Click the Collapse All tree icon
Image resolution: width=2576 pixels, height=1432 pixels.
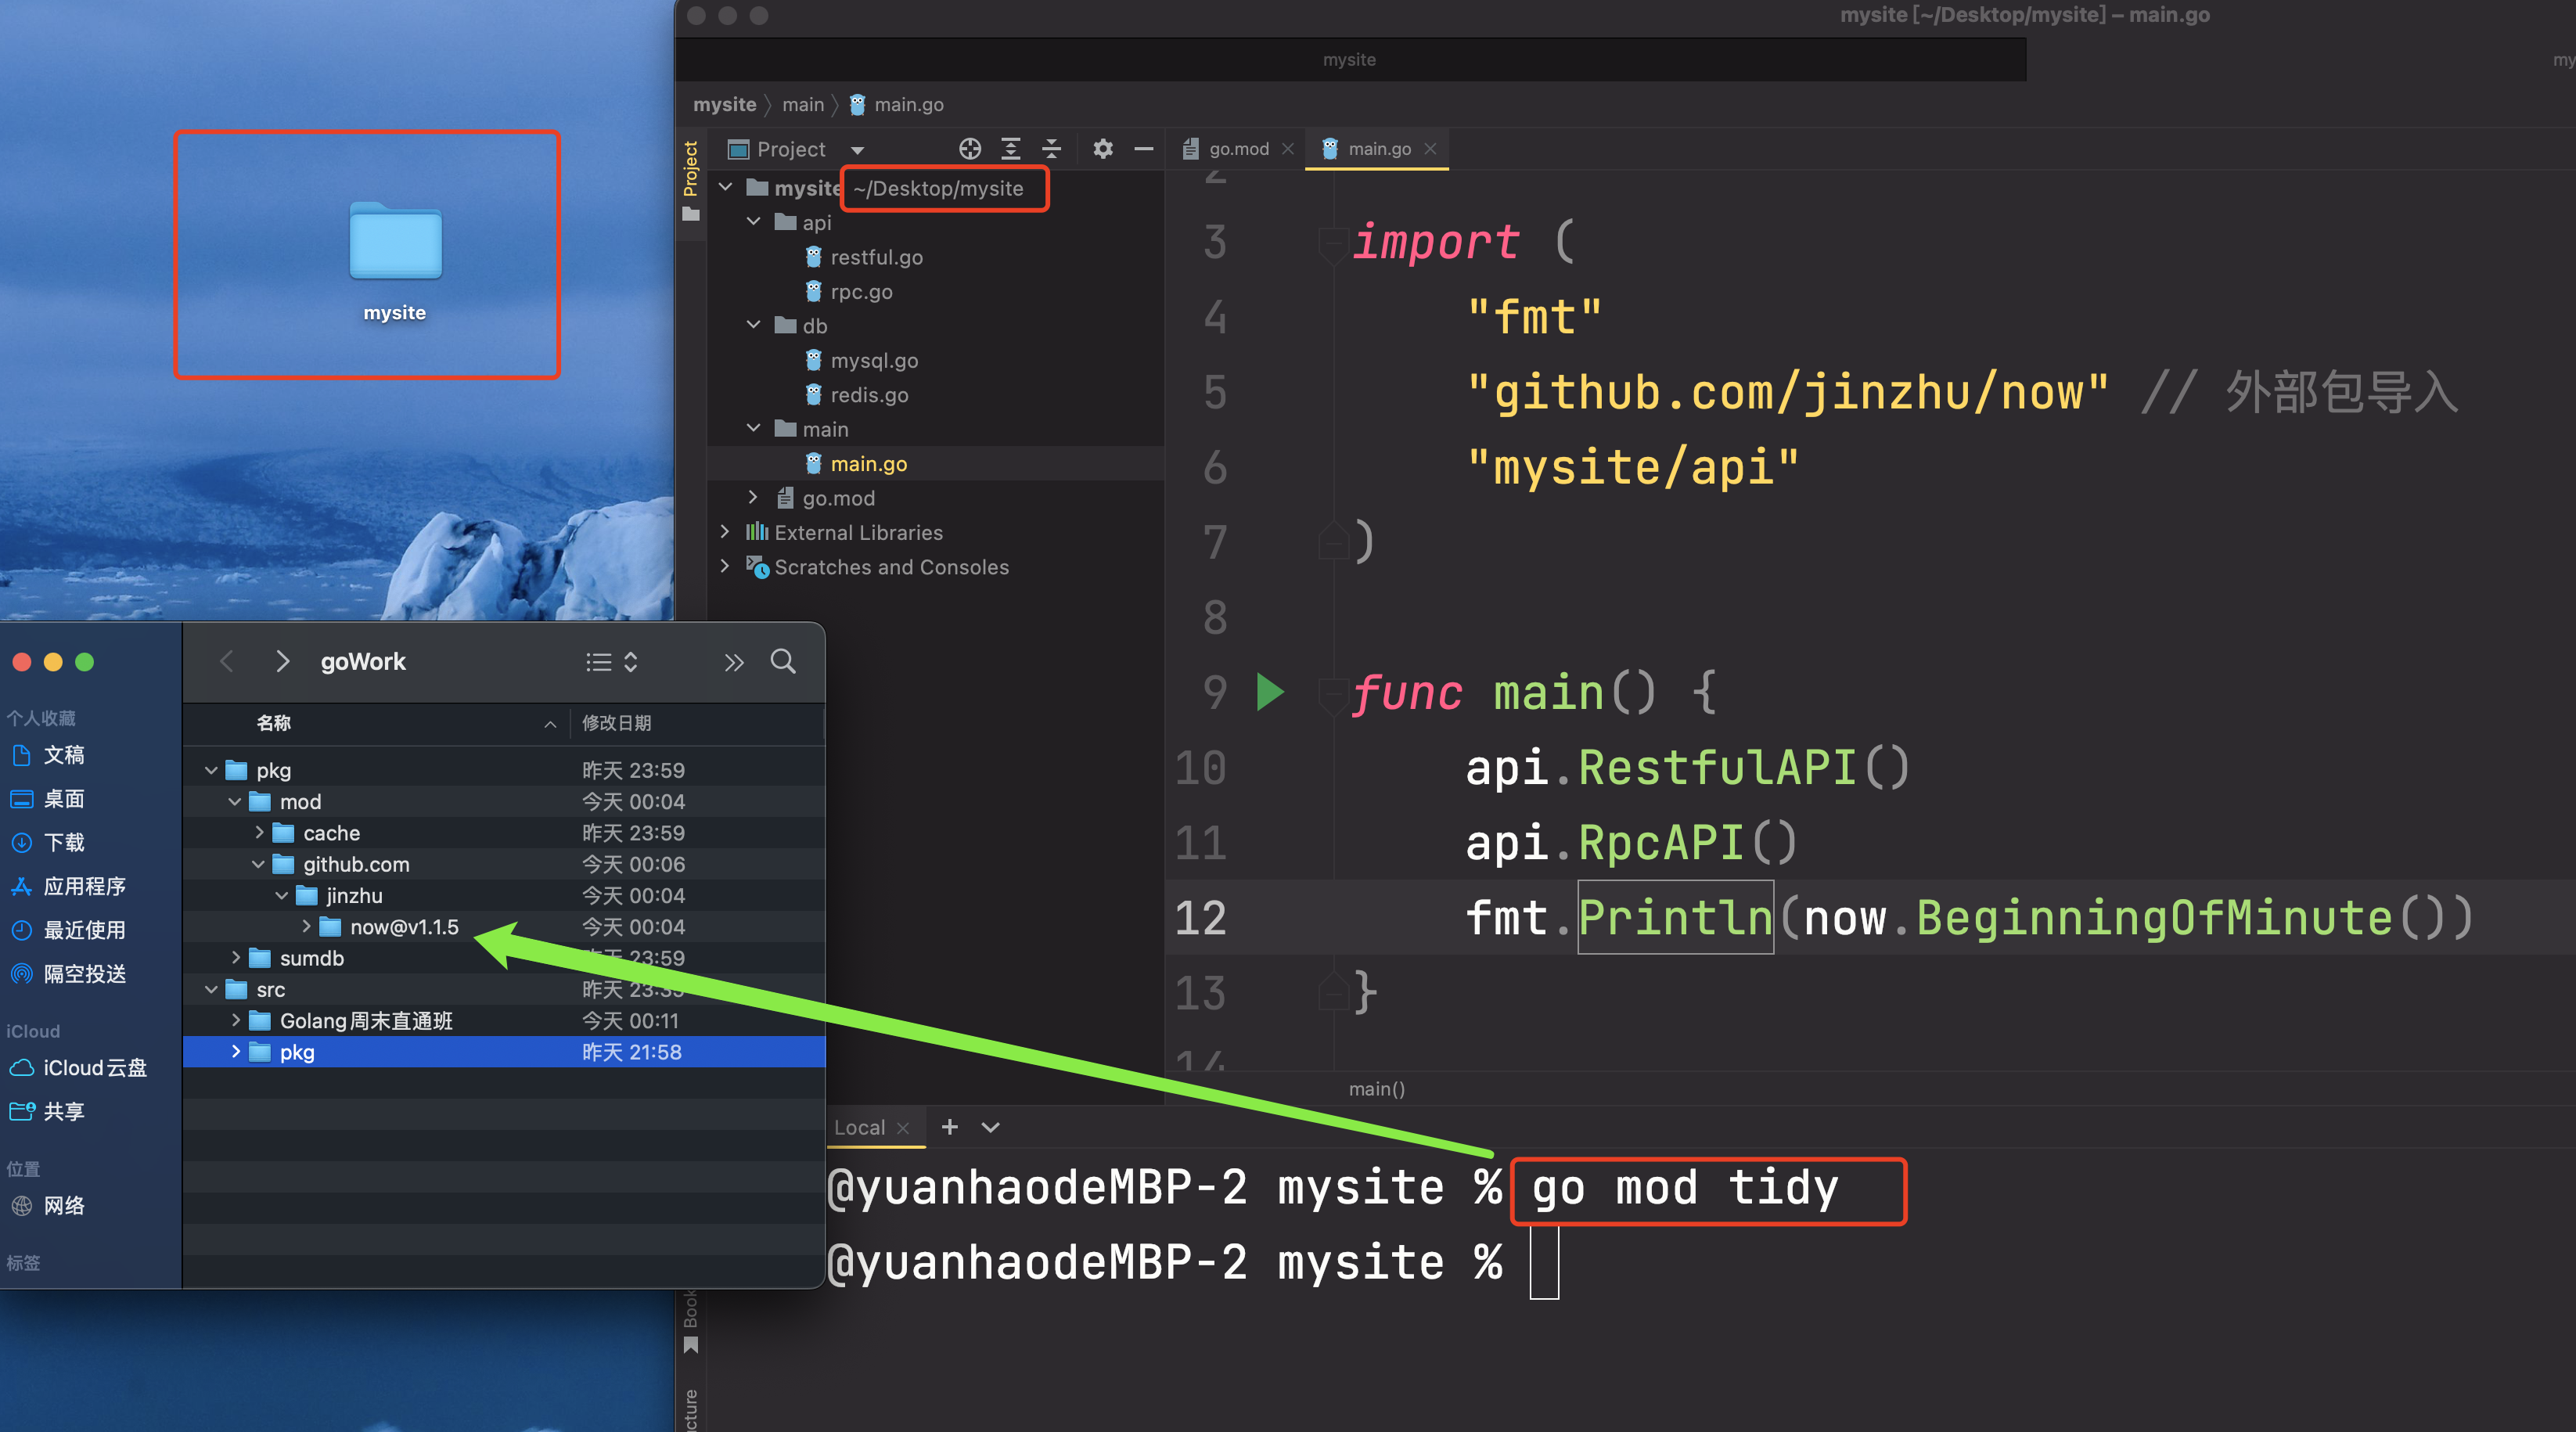(x=1051, y=149)
